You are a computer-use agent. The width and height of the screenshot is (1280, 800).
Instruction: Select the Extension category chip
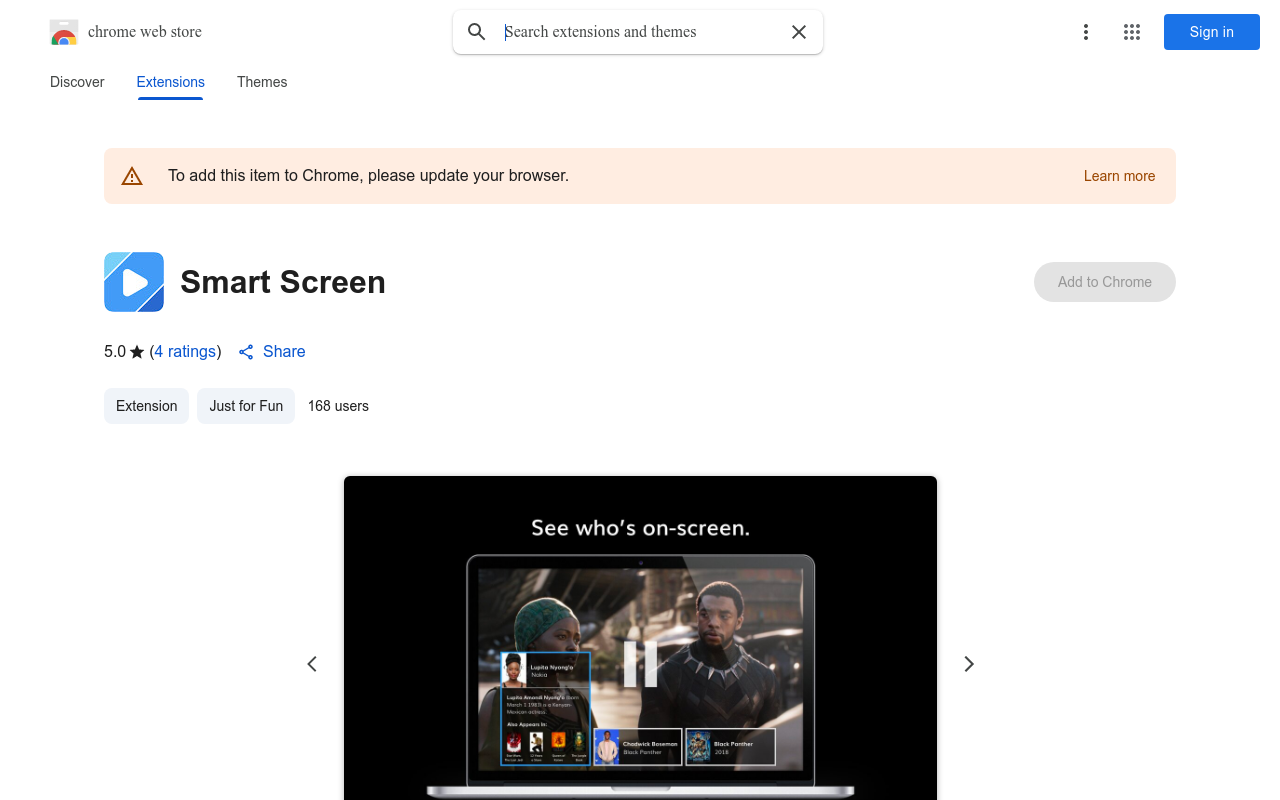click(146, 406)
